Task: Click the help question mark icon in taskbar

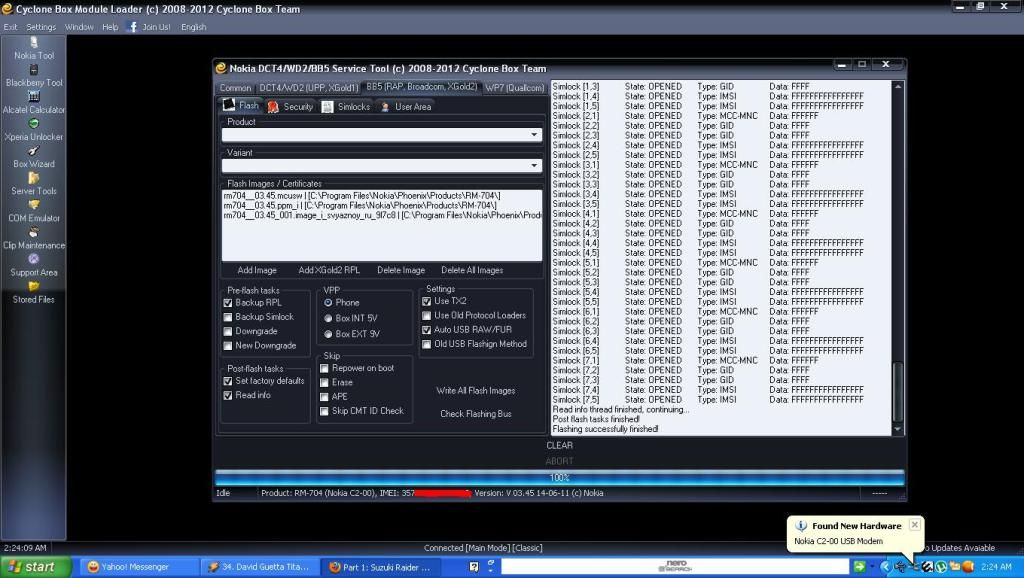Action: pyautogui.click(x=474, y=567)
